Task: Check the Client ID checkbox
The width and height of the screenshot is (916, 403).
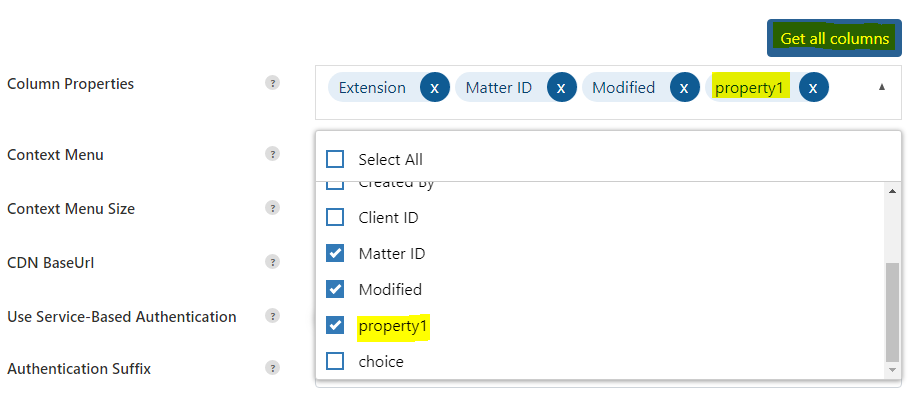Action: 335,217
